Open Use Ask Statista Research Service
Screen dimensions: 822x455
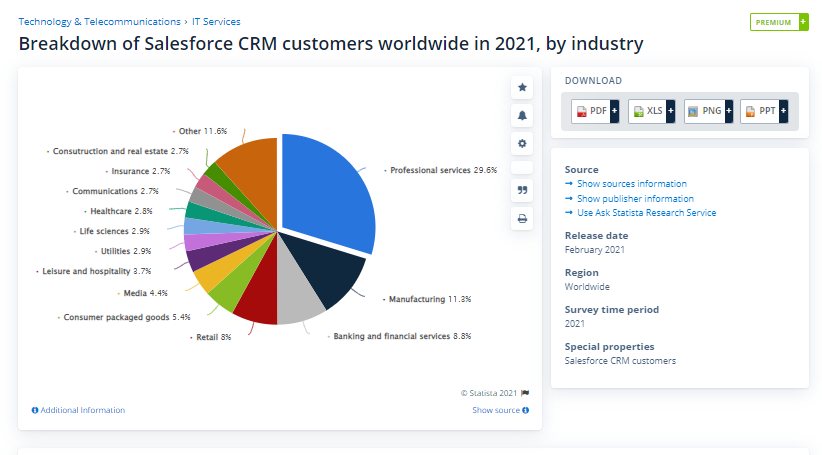point(646,213)
